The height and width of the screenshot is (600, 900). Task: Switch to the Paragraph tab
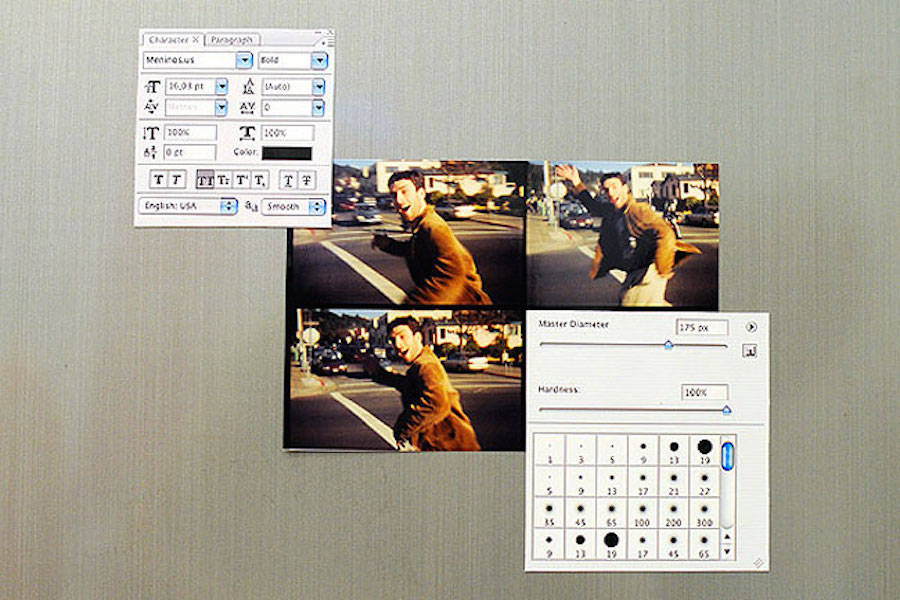click(234, 40)
